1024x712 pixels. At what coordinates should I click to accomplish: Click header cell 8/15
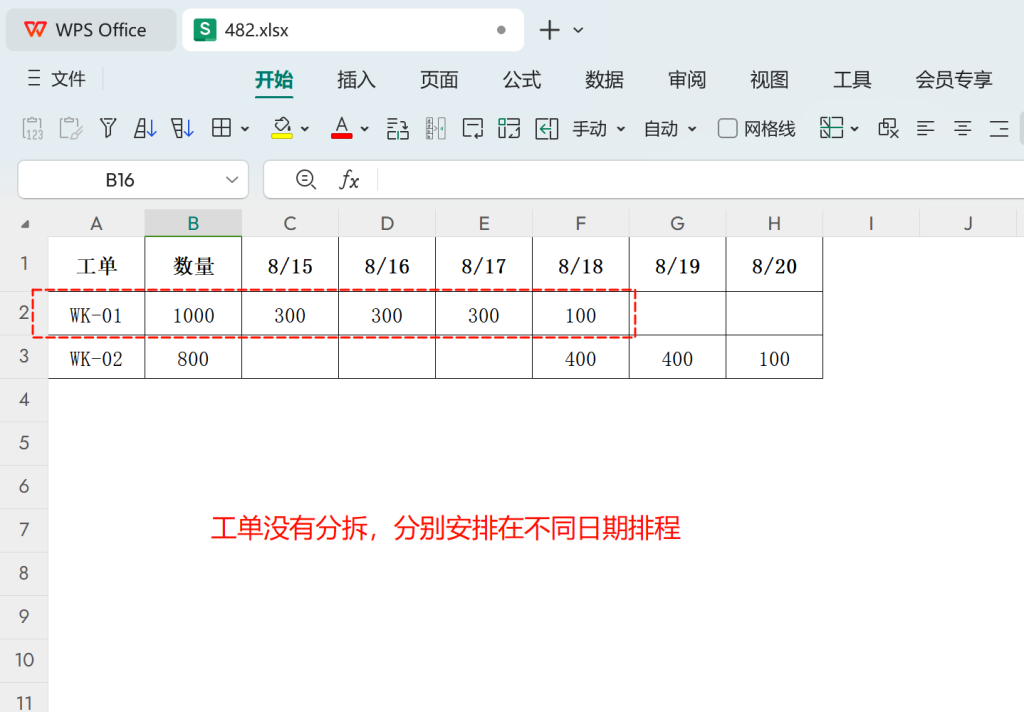coord(290,265)
